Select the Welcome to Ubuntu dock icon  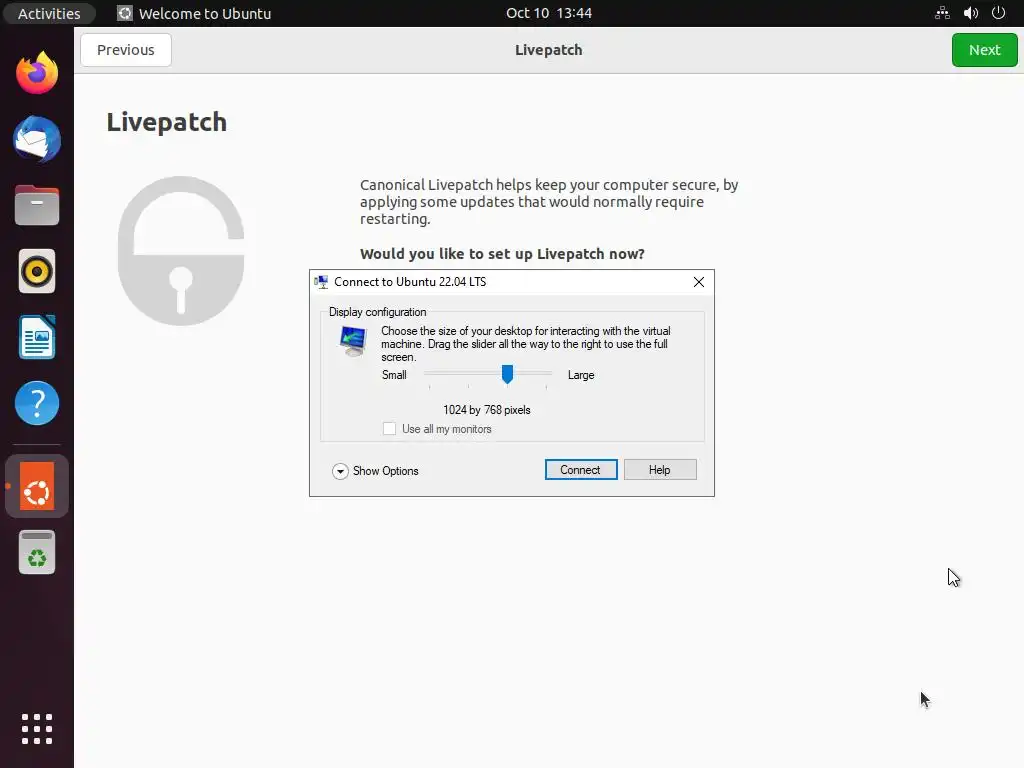[37, 486]
